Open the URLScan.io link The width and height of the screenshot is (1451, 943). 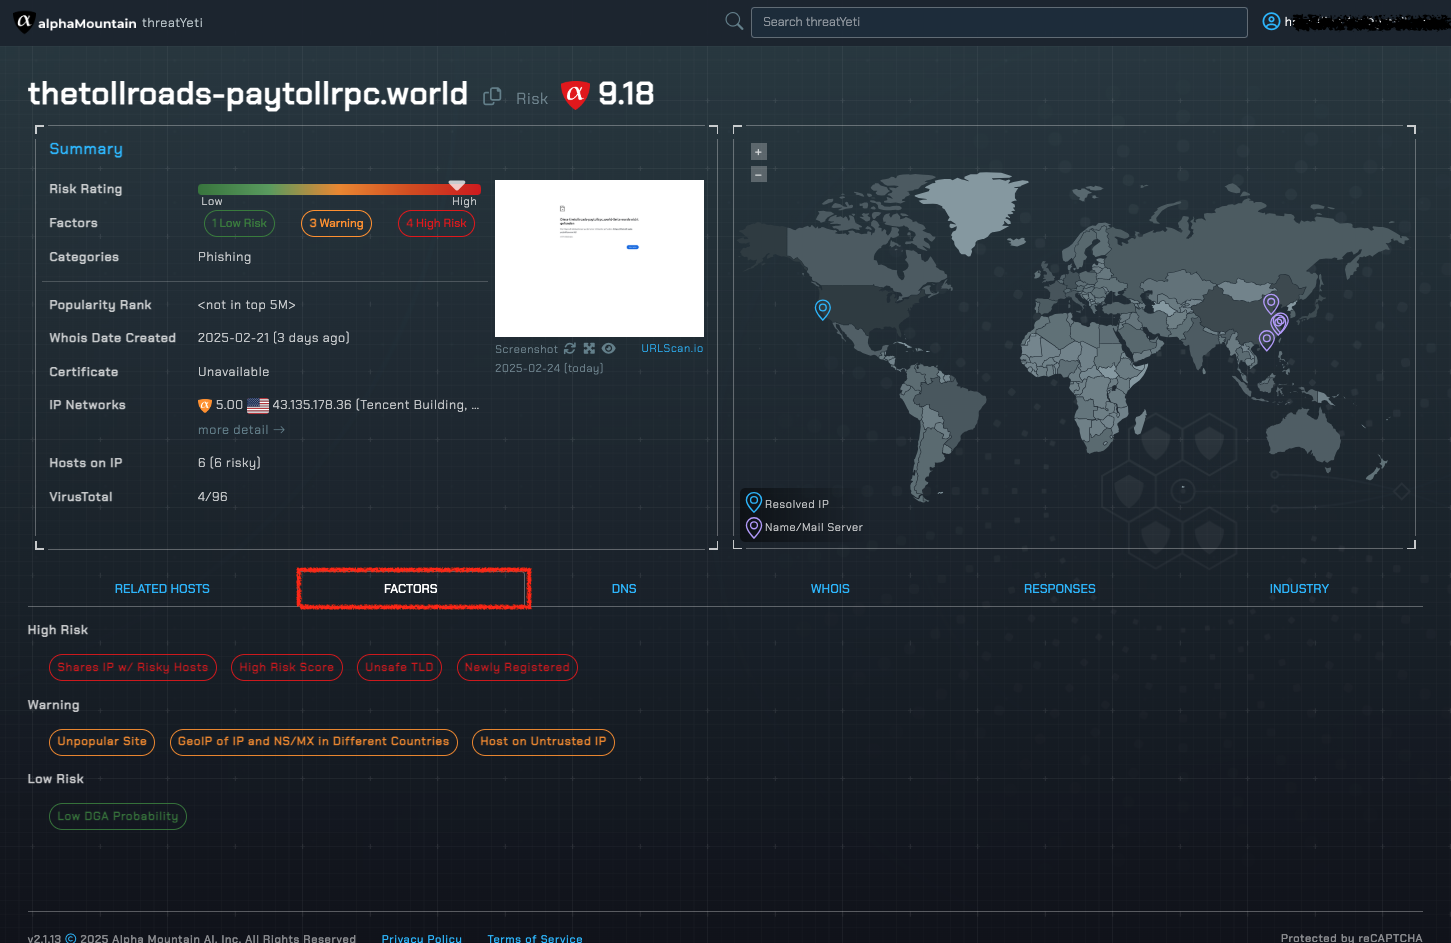click(672, 348)
